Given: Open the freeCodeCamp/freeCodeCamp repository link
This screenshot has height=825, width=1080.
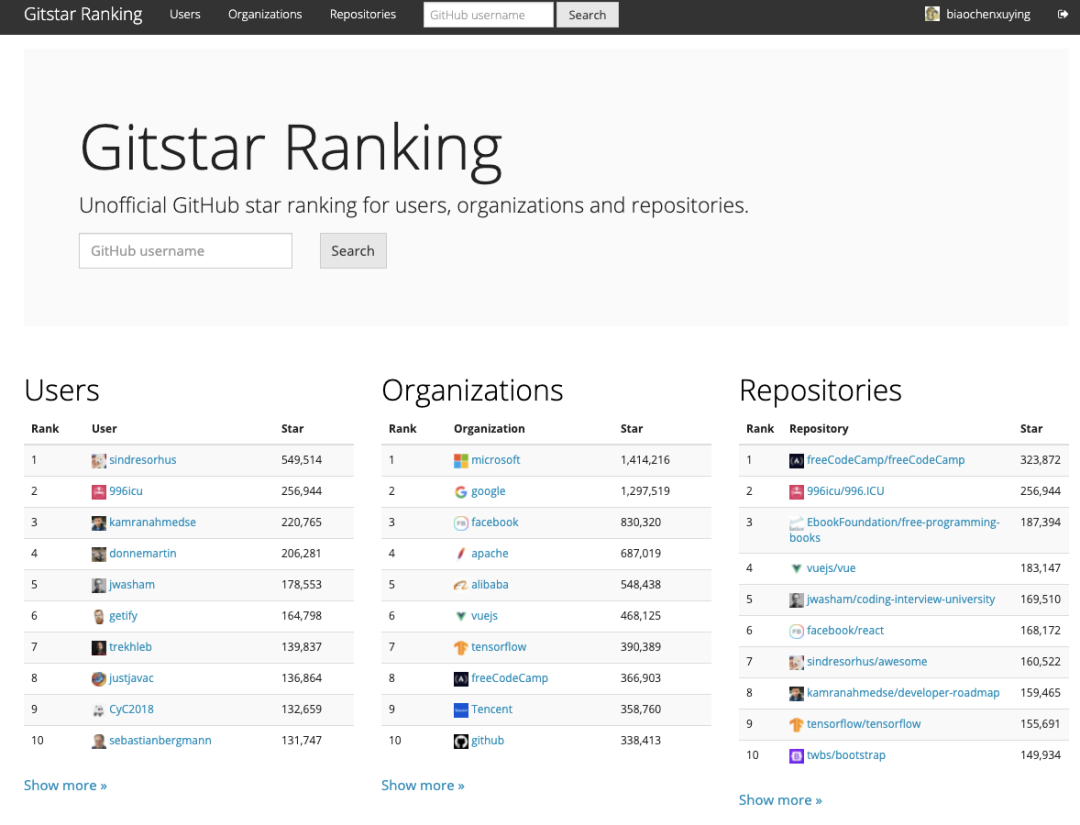Looking at the screenshot, I should [886, 460].
